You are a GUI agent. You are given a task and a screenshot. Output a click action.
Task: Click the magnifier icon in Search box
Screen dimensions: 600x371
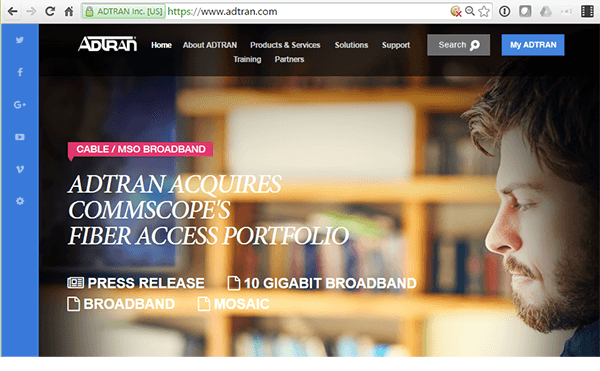pyautogui.click(x=474, y=45)
